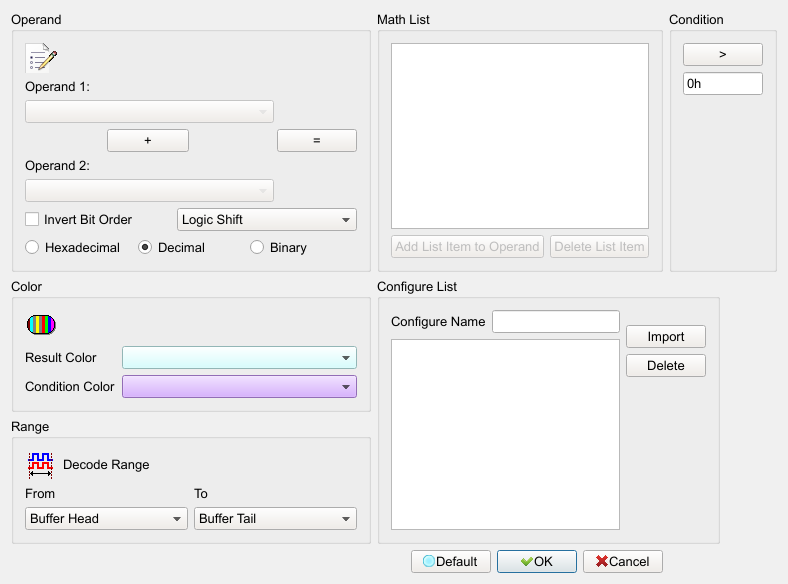Viewport: 788px width, 584px height.
Task: Click inside the Math List box
Action: click(x=520, y=136)
